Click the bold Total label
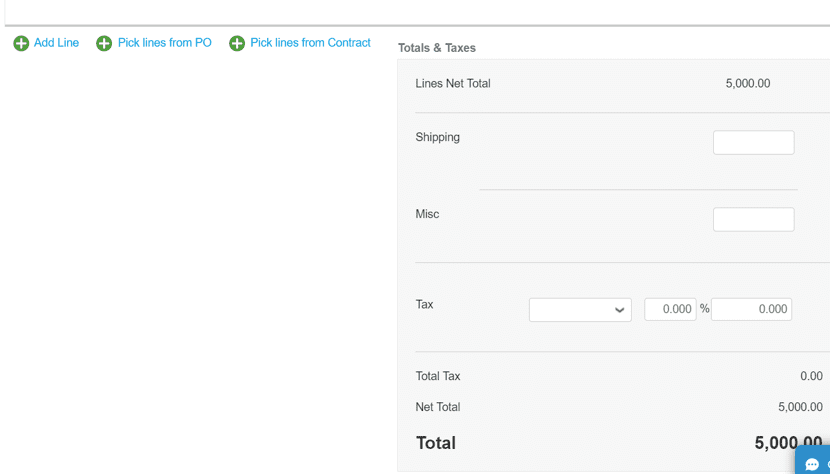The height and width of the screenshot is (474, 830). [436, 443]
